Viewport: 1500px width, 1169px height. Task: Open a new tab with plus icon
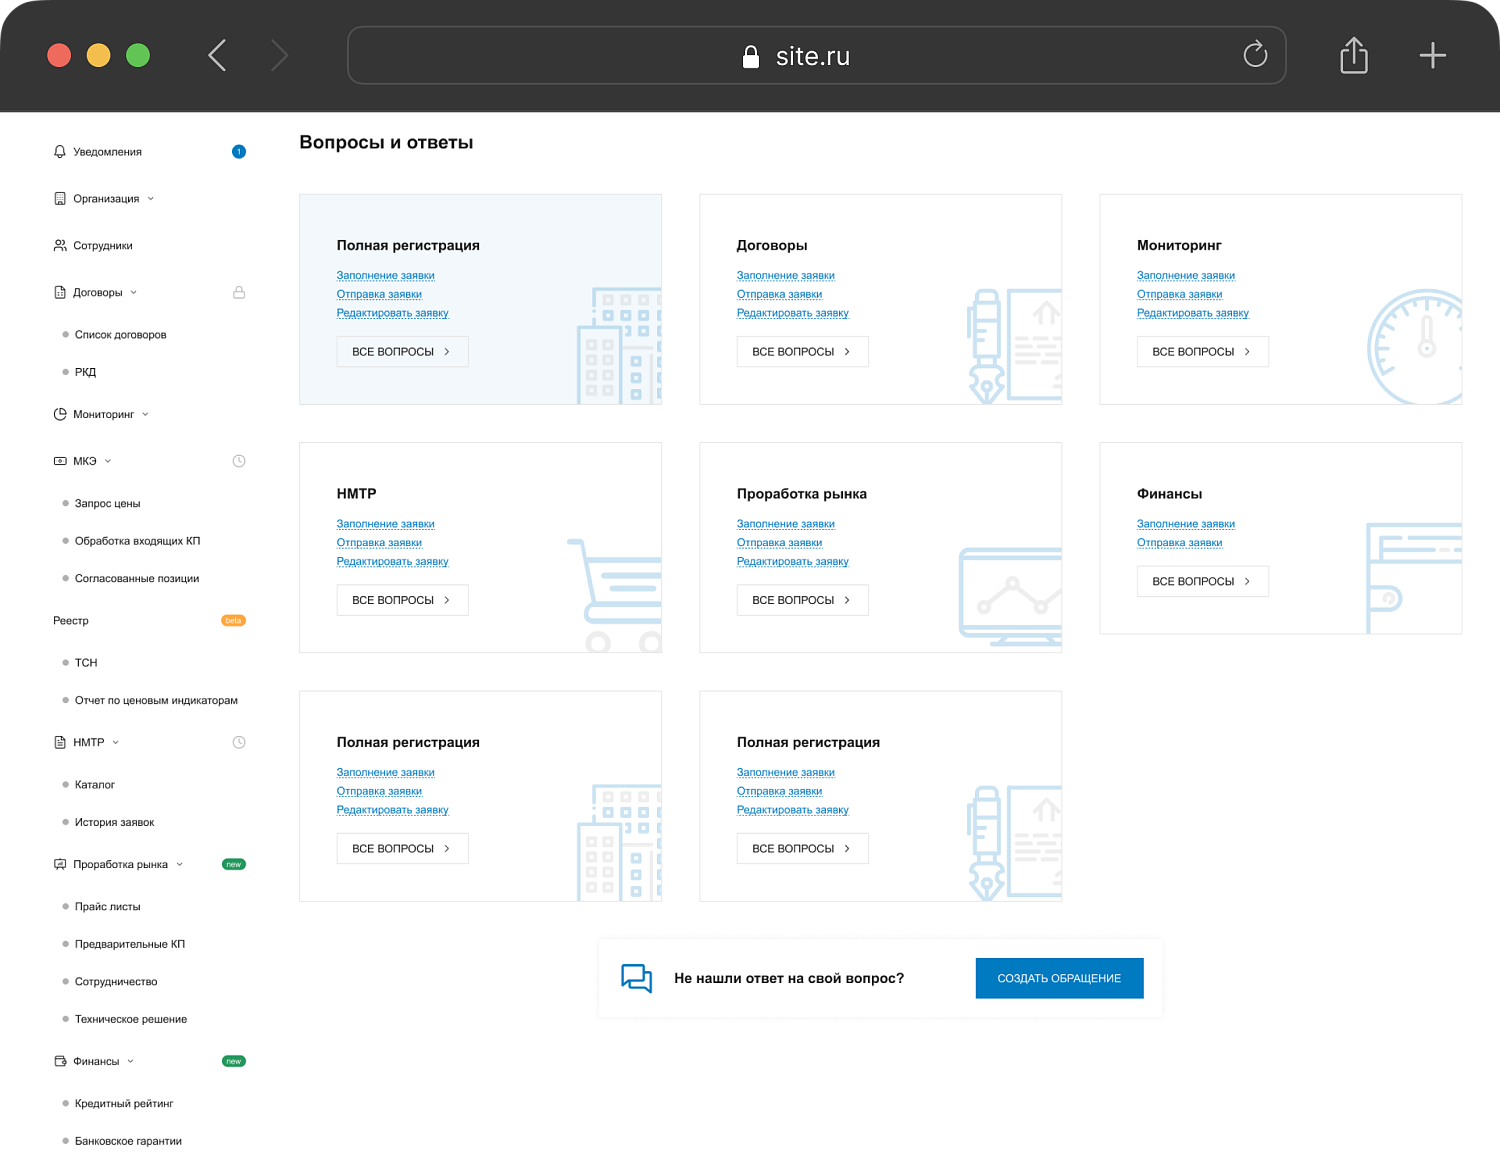pyautogui.click(x=1432, y=55)
